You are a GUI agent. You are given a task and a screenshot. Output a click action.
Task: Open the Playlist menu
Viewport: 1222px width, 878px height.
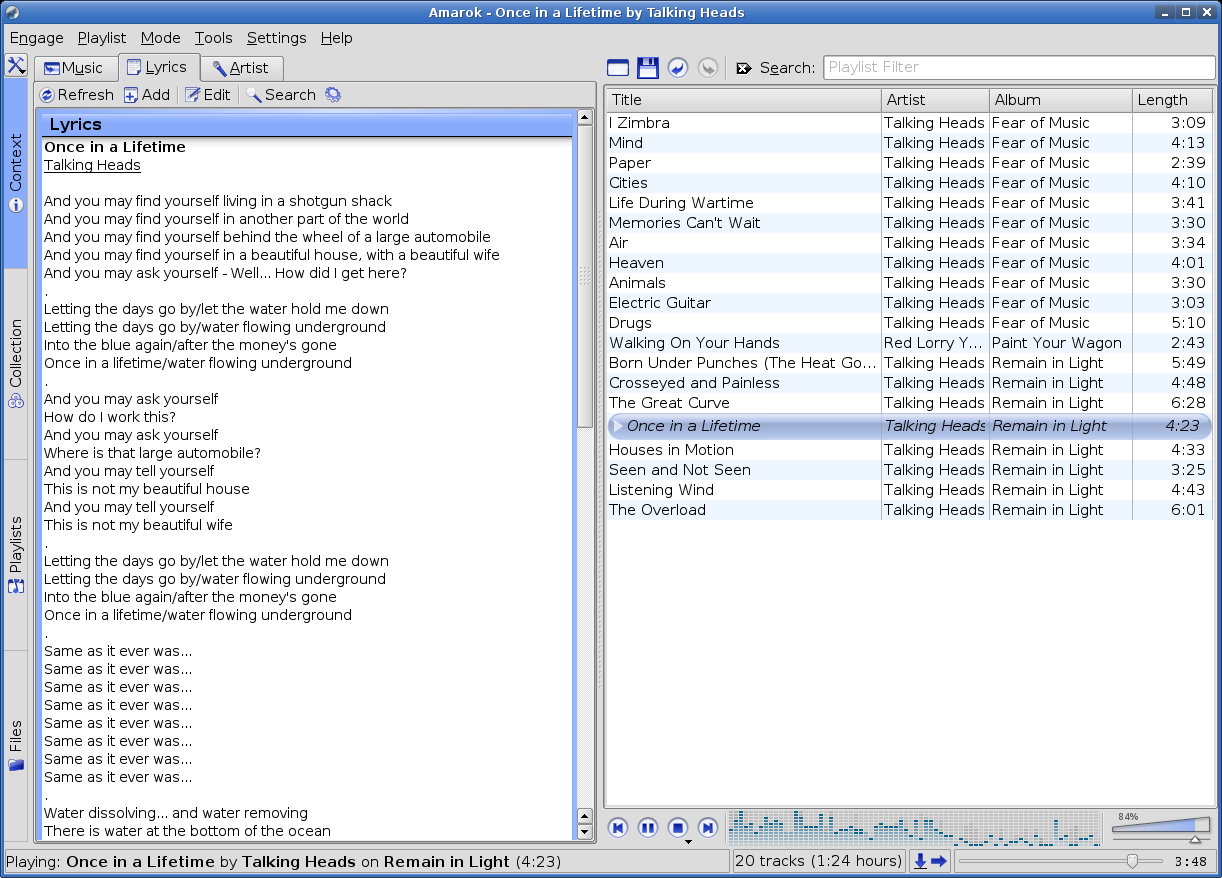click(x=102, y=38)
